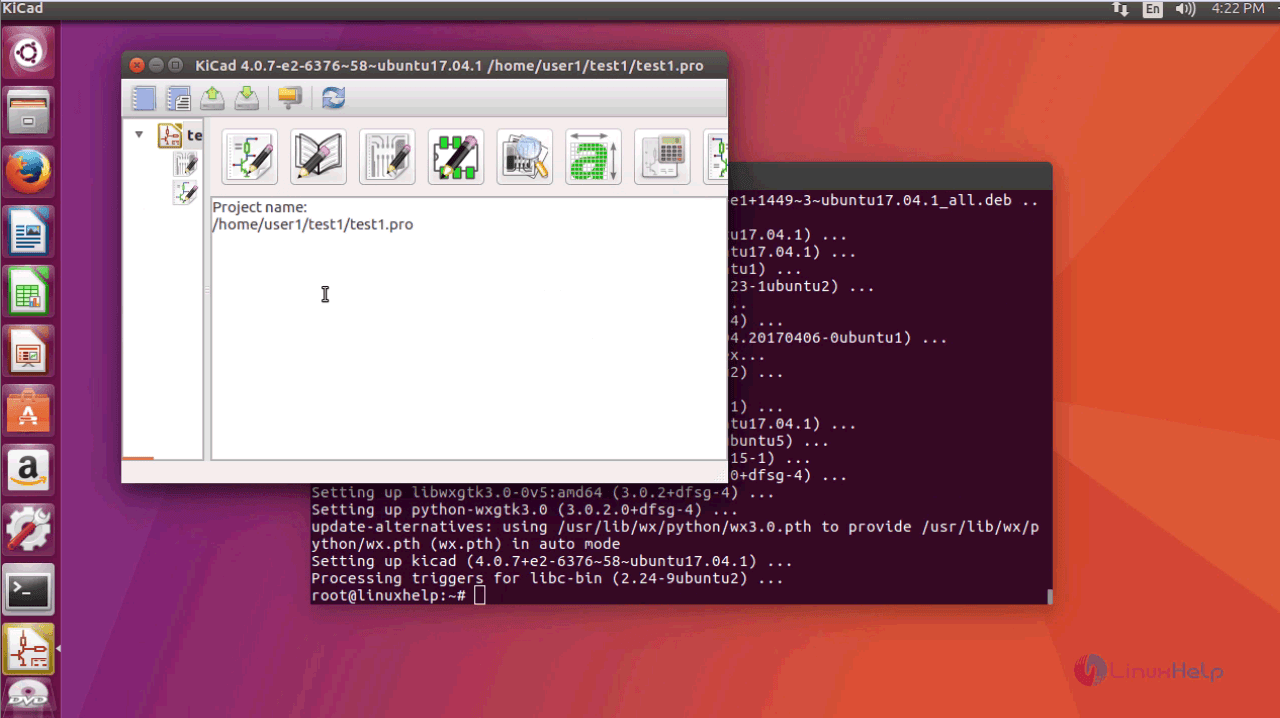Click 'Setting up kicad' line in the terminal
The height and width of the screenshot is (718, 1280).
click(551, 561)
